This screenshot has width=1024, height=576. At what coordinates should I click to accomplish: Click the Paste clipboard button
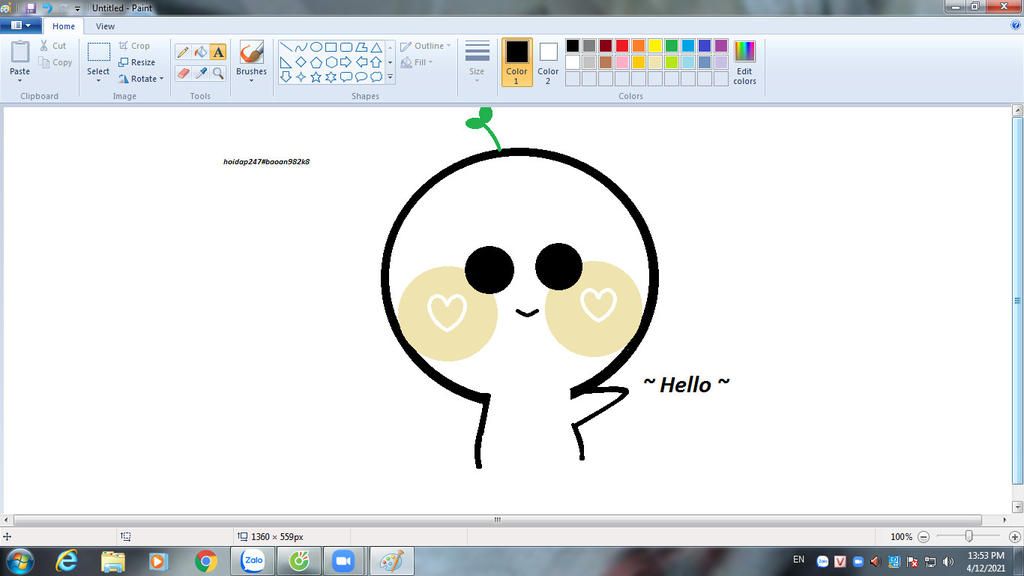(x=20, y=52)
